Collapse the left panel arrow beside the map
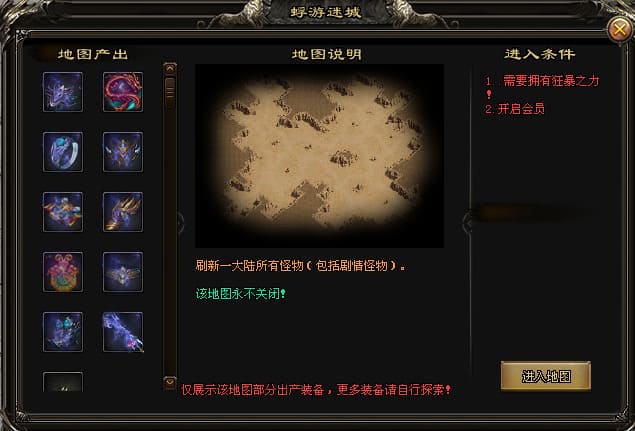The width and height of the screenshot is (635, 431). coord(181,223)
